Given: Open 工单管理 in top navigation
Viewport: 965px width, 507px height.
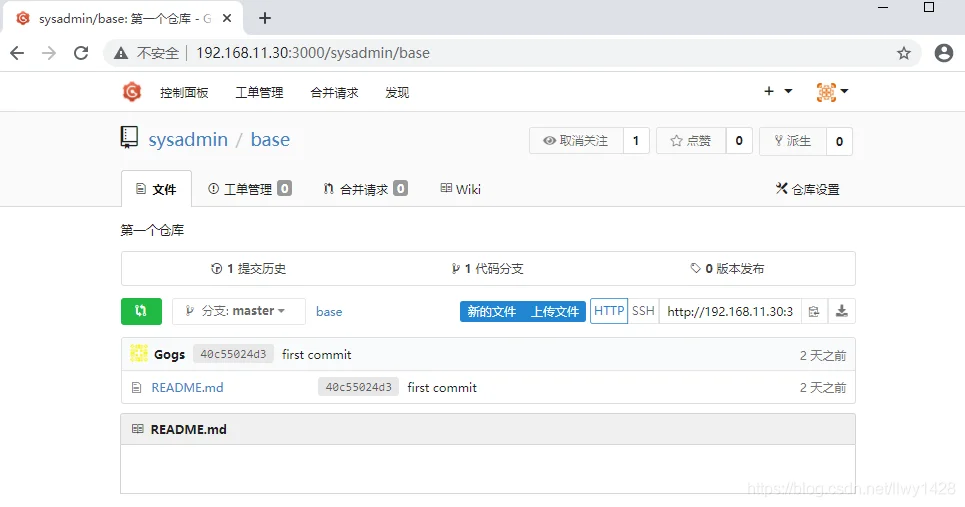Looking at the screenshot, I should point(259,93).
